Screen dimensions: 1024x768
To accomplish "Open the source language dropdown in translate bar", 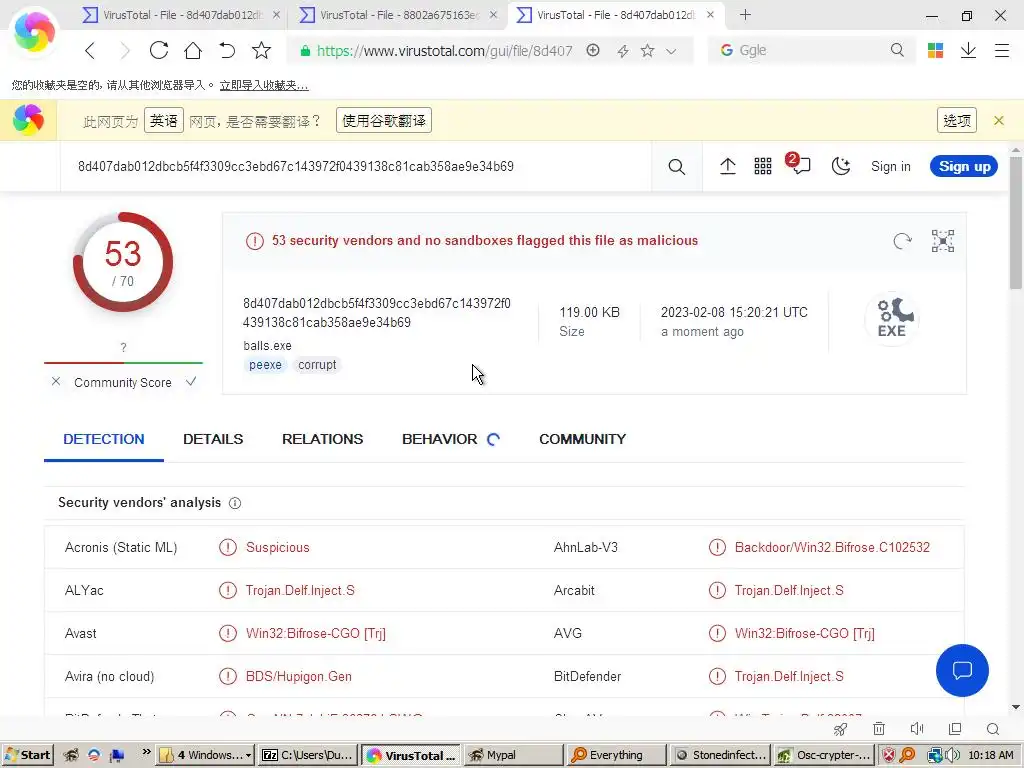I will (164, 120).
